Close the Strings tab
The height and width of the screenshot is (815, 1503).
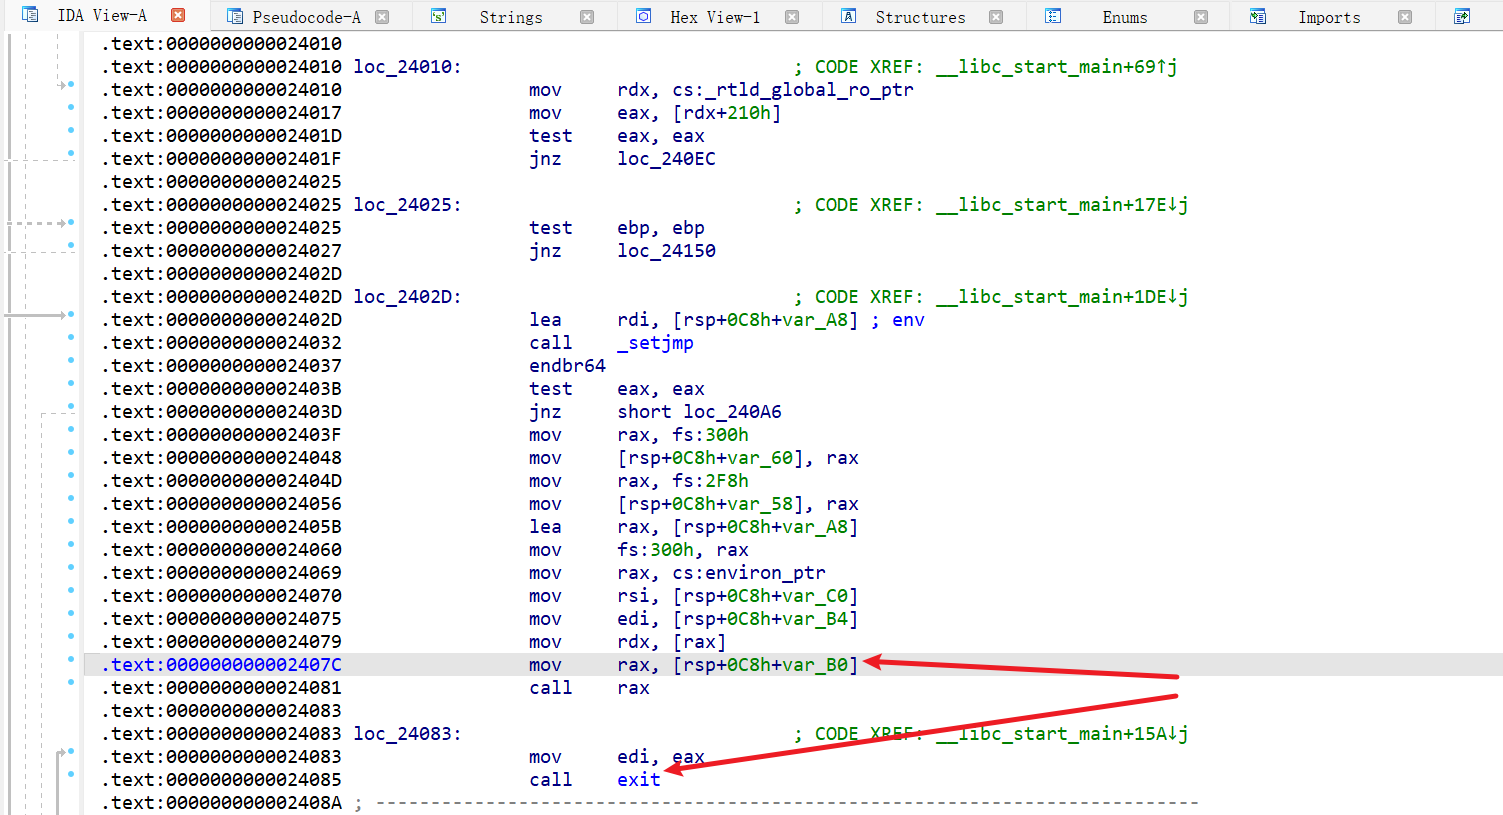coord(587,17)
